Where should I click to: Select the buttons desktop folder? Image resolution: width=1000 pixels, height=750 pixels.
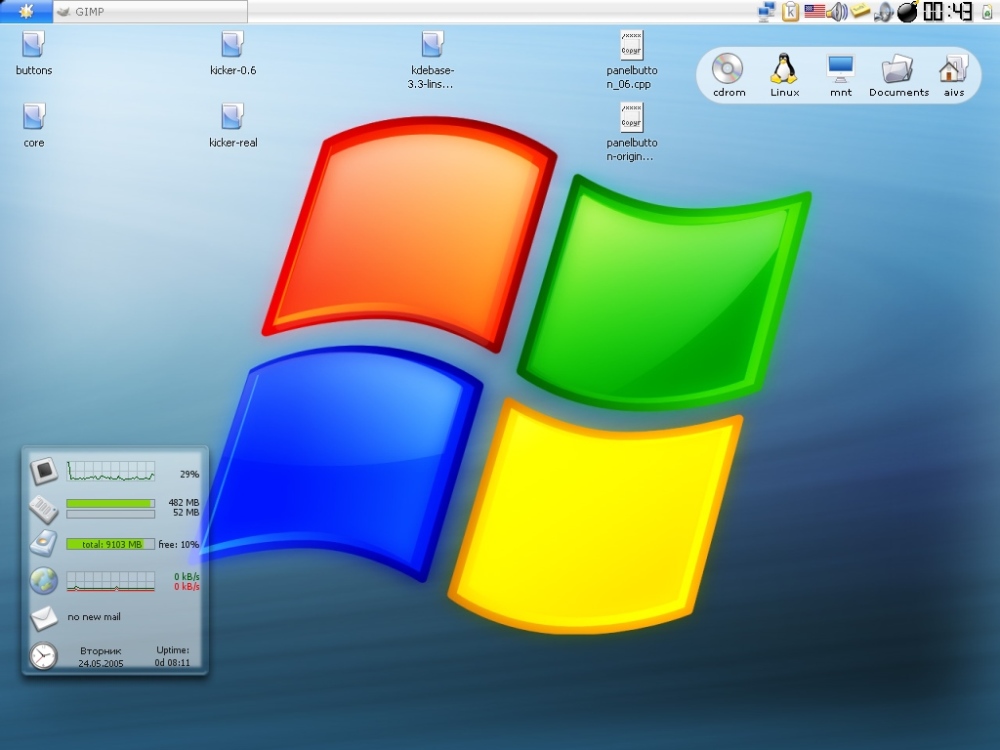[x=34, y=53]
